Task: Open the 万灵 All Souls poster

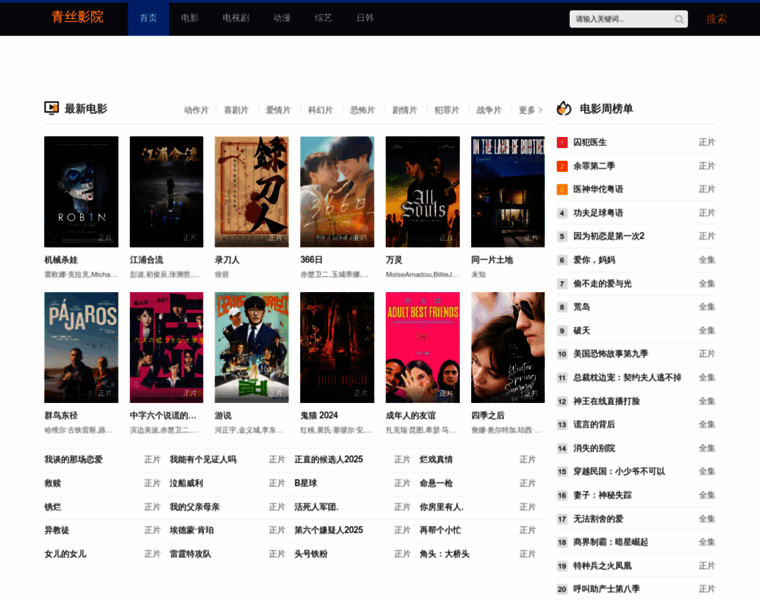Action: [423, 191]
